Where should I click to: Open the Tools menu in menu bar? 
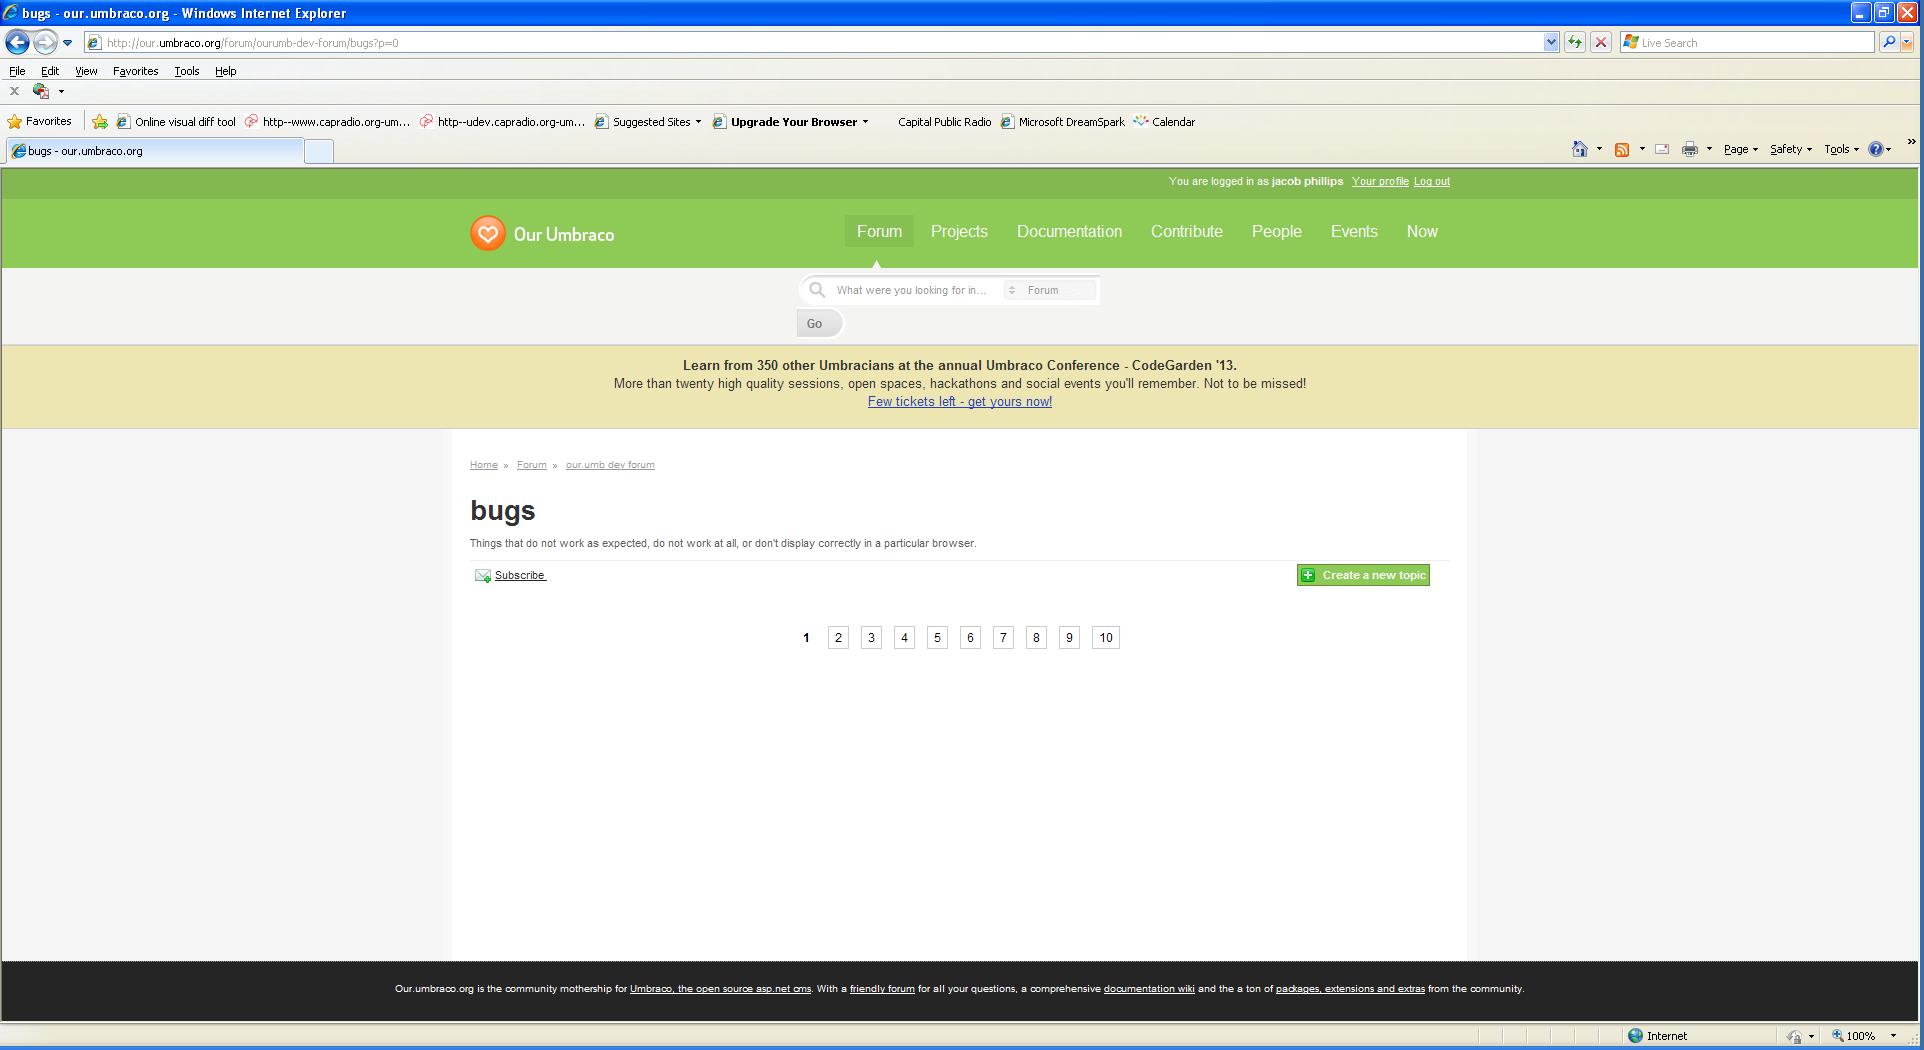point(186,71)
